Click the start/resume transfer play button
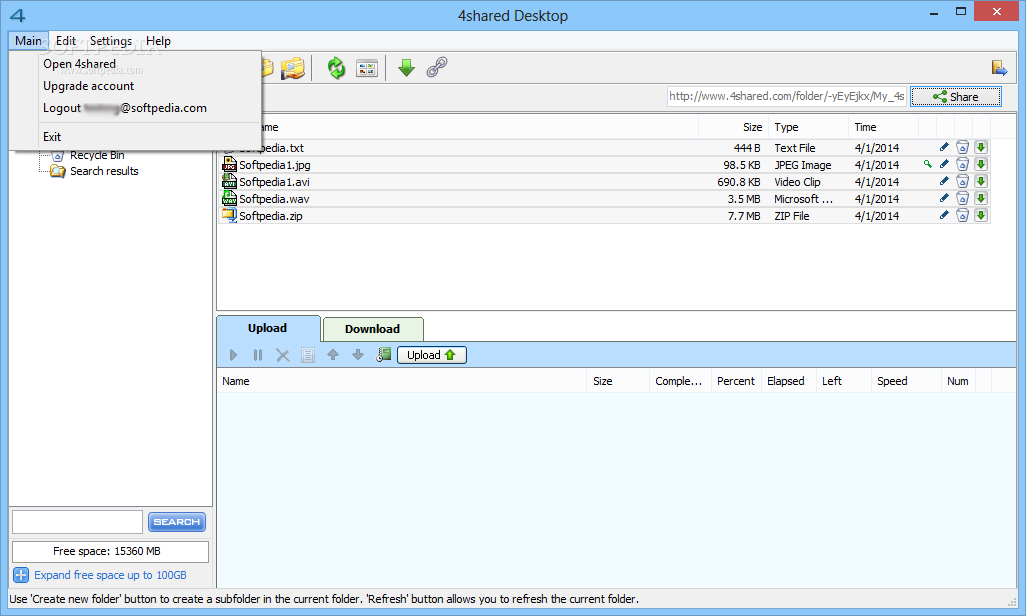The image size is (1026, 616). click(233, 355)
